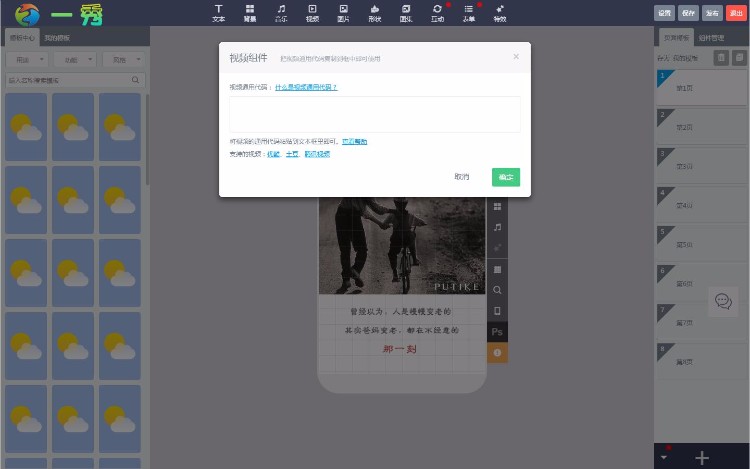The image size is (750, 469).
Task: Switch to the 组件管理 tab
Action: point(711,38)
